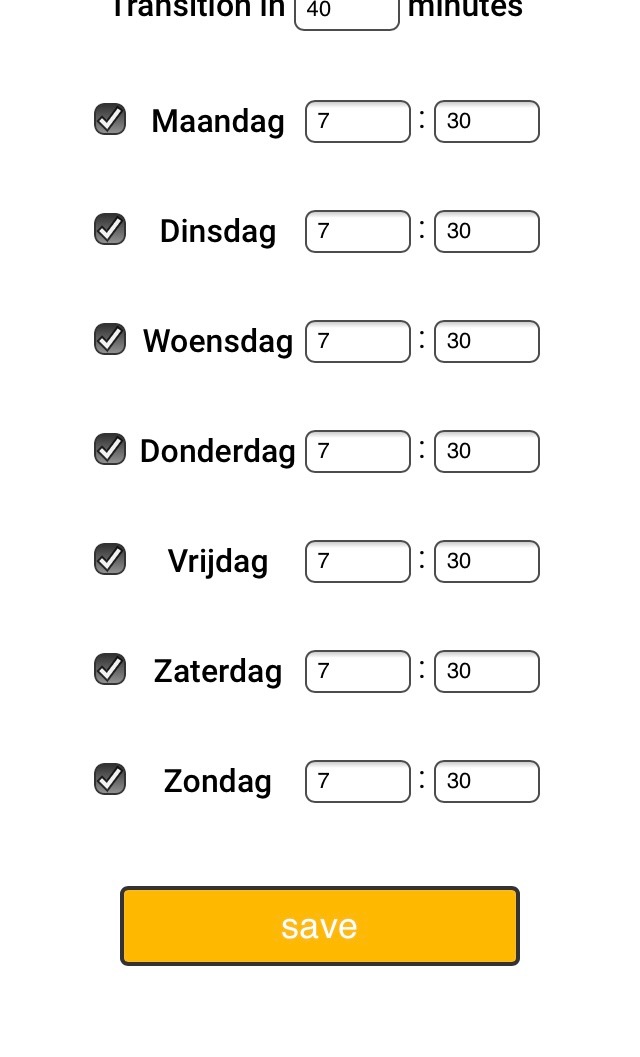Click the Woensdag hour field
This screenshot has height=1057, width=640.
[358, 341]
